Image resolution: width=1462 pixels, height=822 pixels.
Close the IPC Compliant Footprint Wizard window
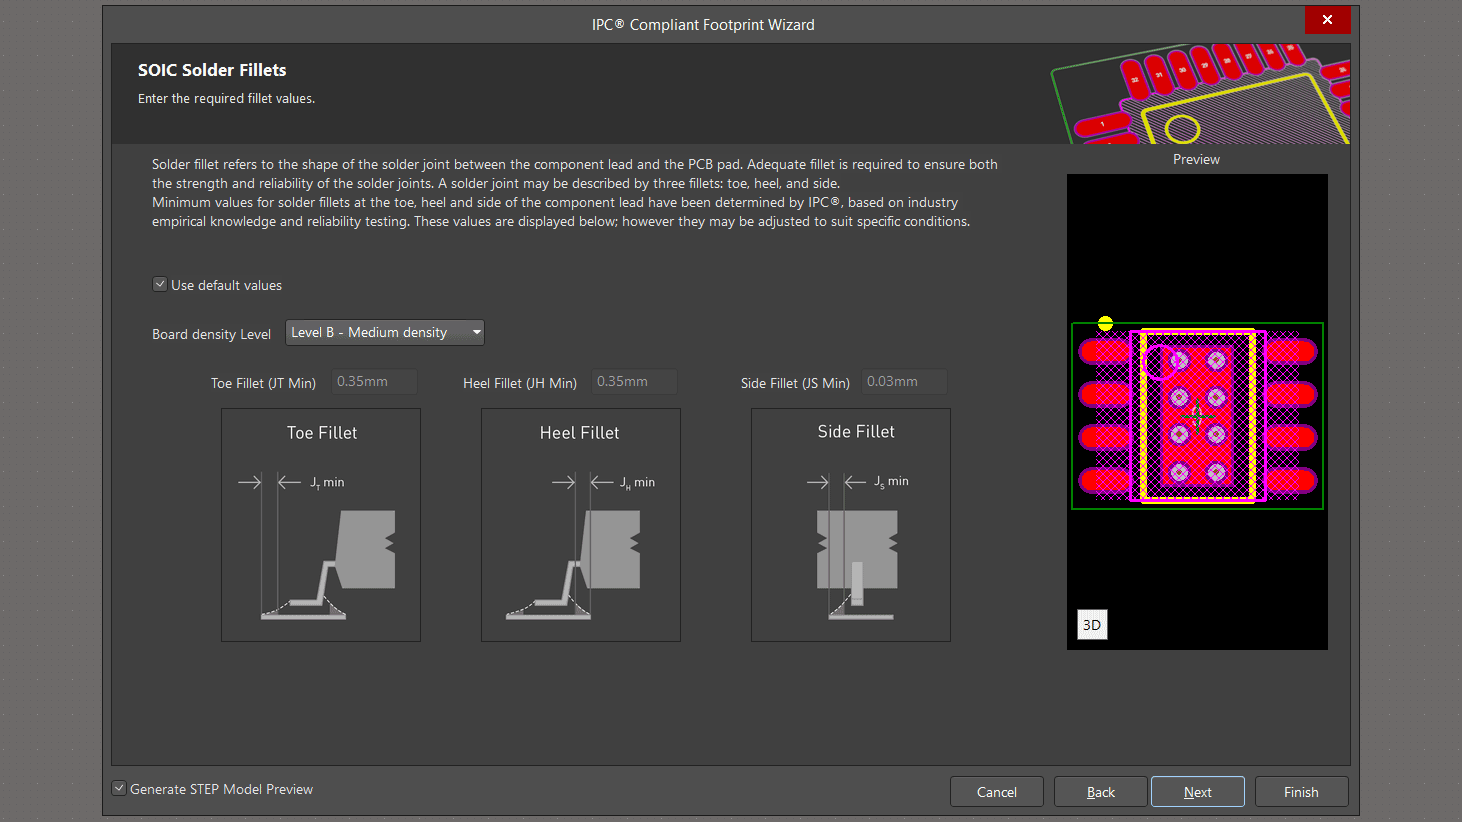click(1327, 20)
